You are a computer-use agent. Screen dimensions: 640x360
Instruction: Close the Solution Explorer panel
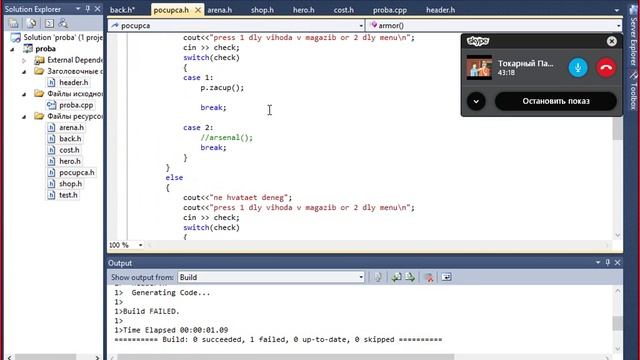click(x=97, y=9)
